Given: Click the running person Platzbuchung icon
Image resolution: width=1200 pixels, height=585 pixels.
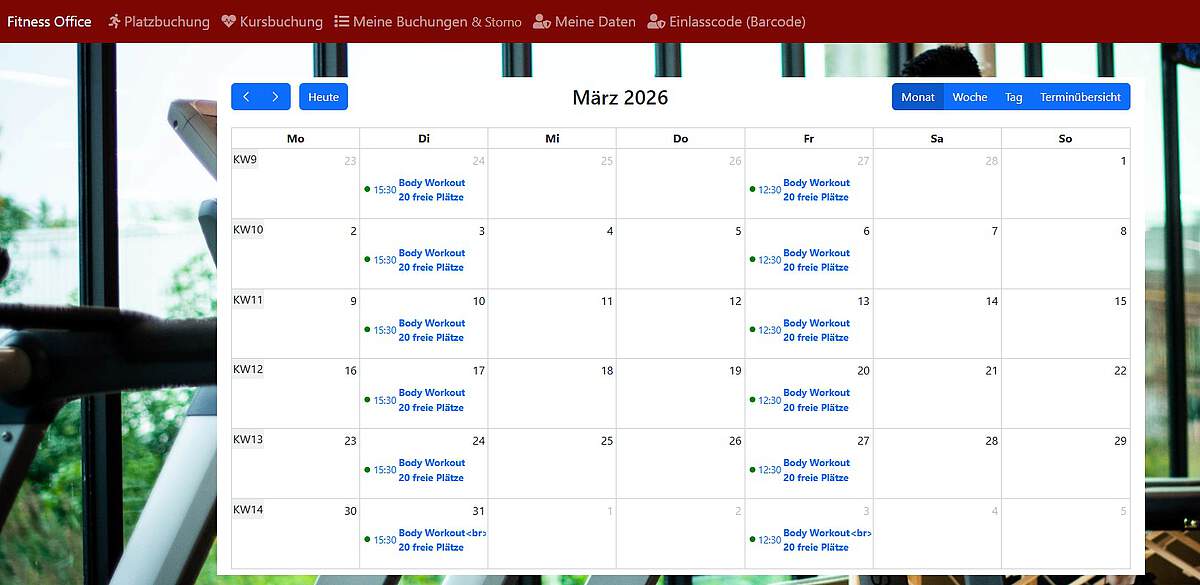Looking at the screenshot, I should tap(114, 21).
